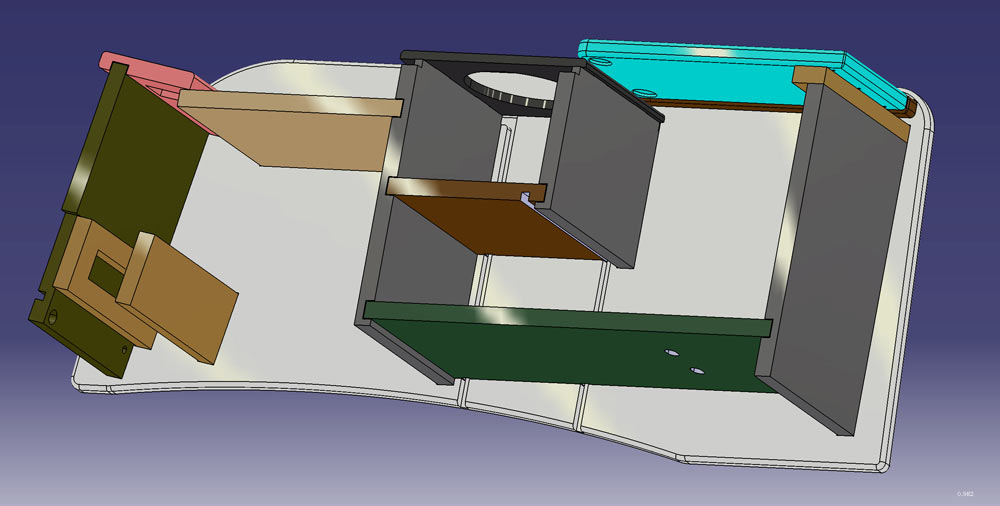Click the pink bracket at top left

coord(150,72)
